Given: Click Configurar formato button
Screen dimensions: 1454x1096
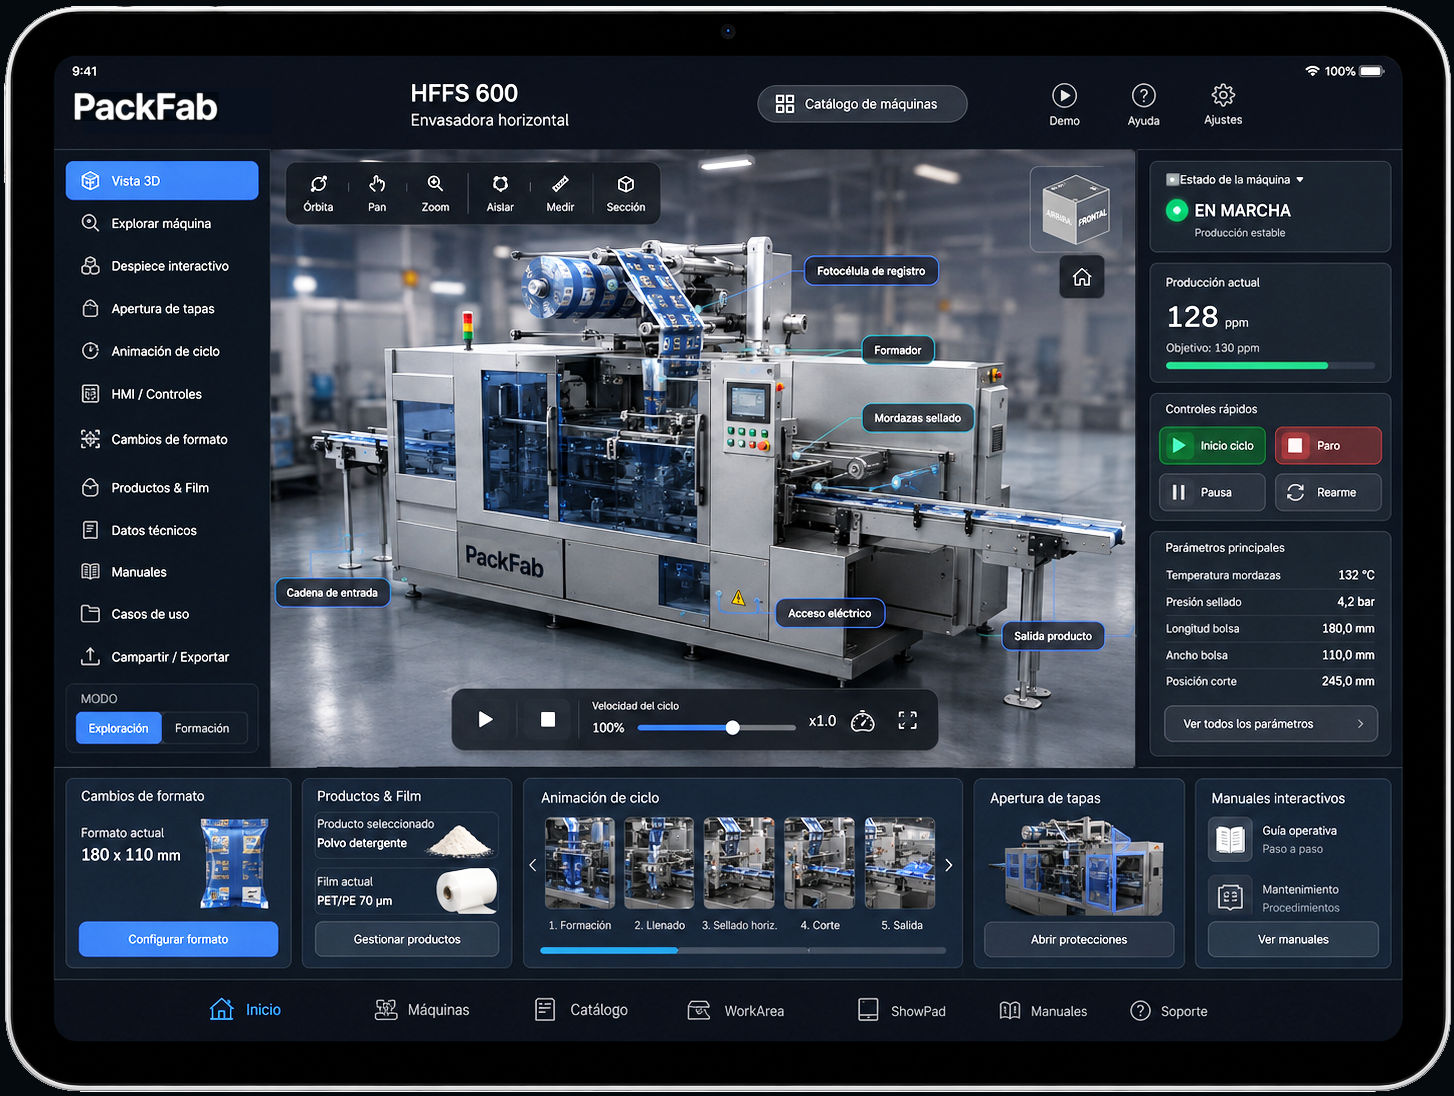Looking at the screenshot, I should [178, 939].
